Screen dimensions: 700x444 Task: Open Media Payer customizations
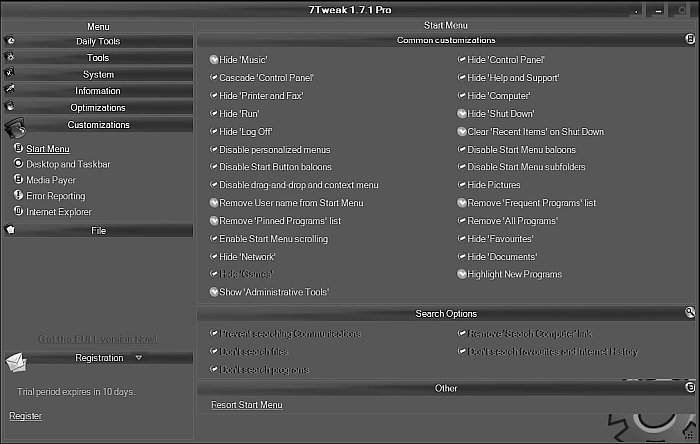coord(51,180)
